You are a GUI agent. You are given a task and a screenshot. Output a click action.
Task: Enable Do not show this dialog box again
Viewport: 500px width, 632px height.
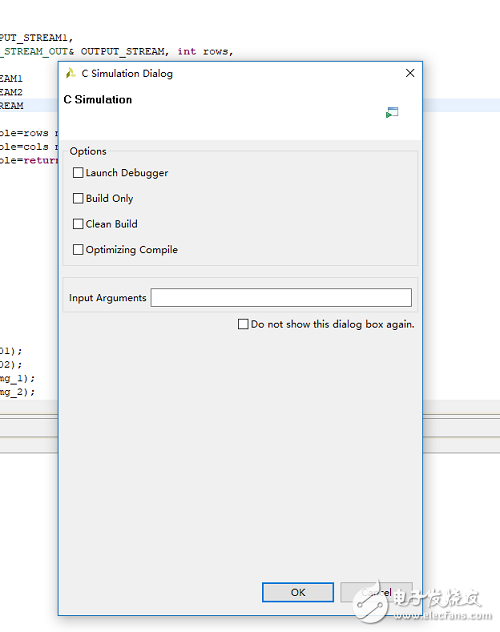click(x=243, y=324)
